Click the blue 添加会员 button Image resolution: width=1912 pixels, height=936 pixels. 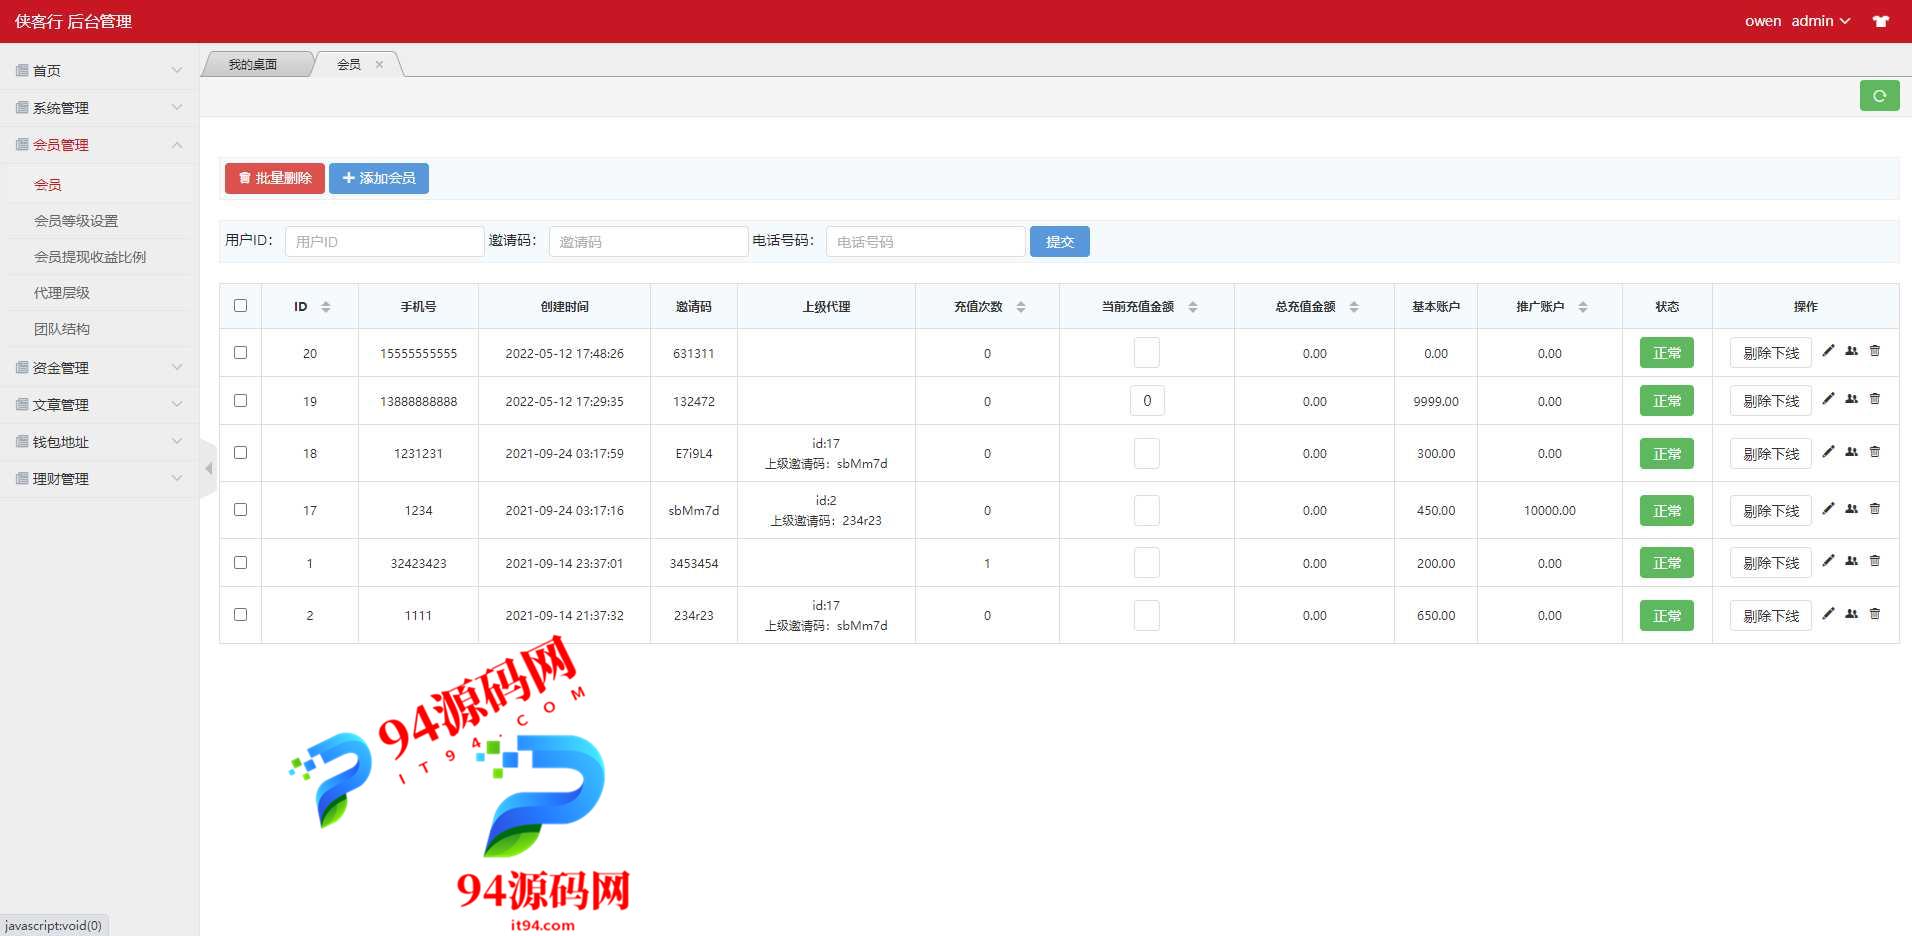click(379, 178)
